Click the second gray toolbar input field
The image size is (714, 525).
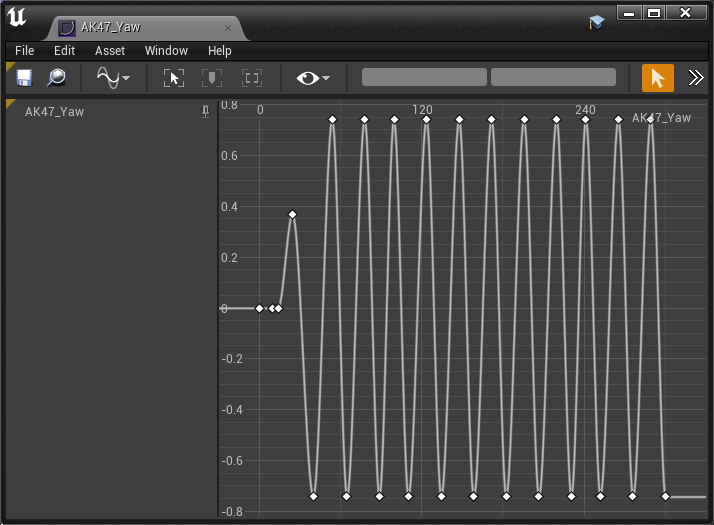[x=553, y=77]
